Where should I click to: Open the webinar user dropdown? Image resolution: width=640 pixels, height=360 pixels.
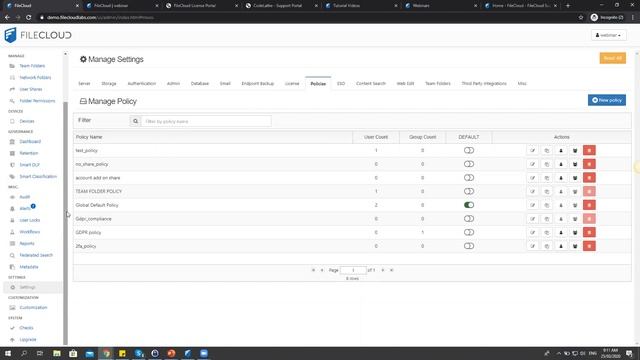click(608, 36)
